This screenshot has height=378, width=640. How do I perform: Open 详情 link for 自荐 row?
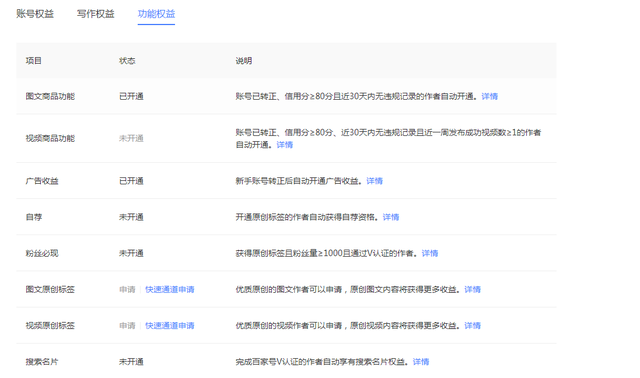point(391,217)
